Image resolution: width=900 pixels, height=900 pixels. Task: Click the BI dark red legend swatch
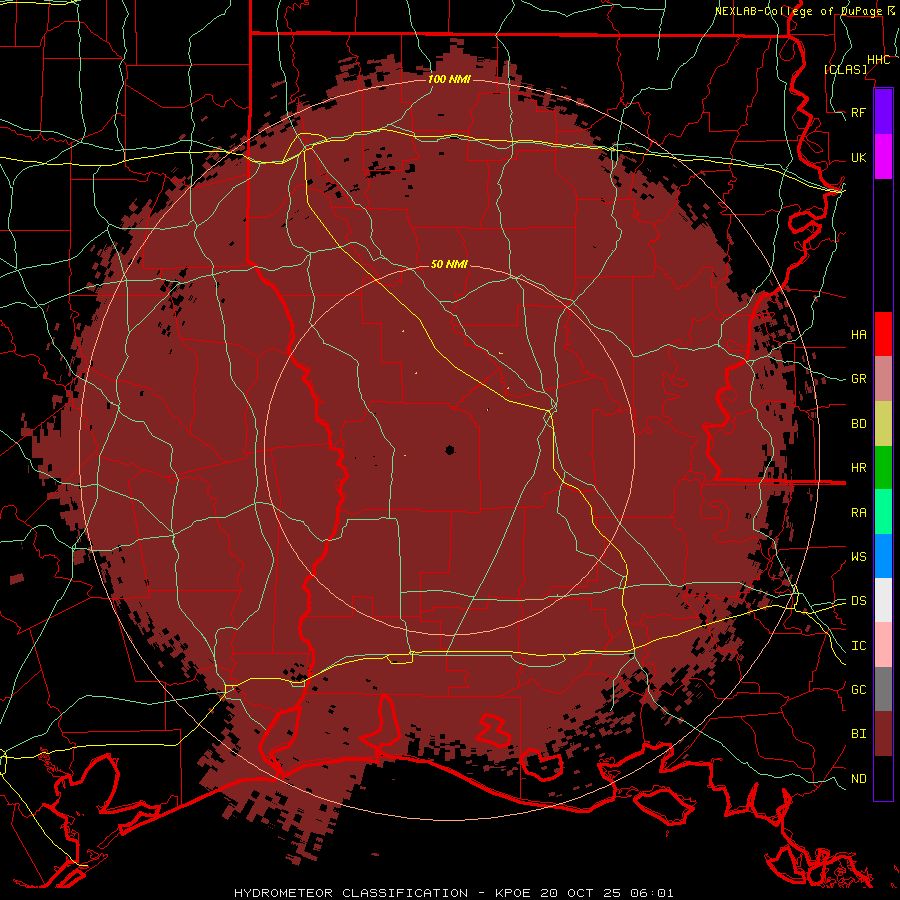click(883, 734)
